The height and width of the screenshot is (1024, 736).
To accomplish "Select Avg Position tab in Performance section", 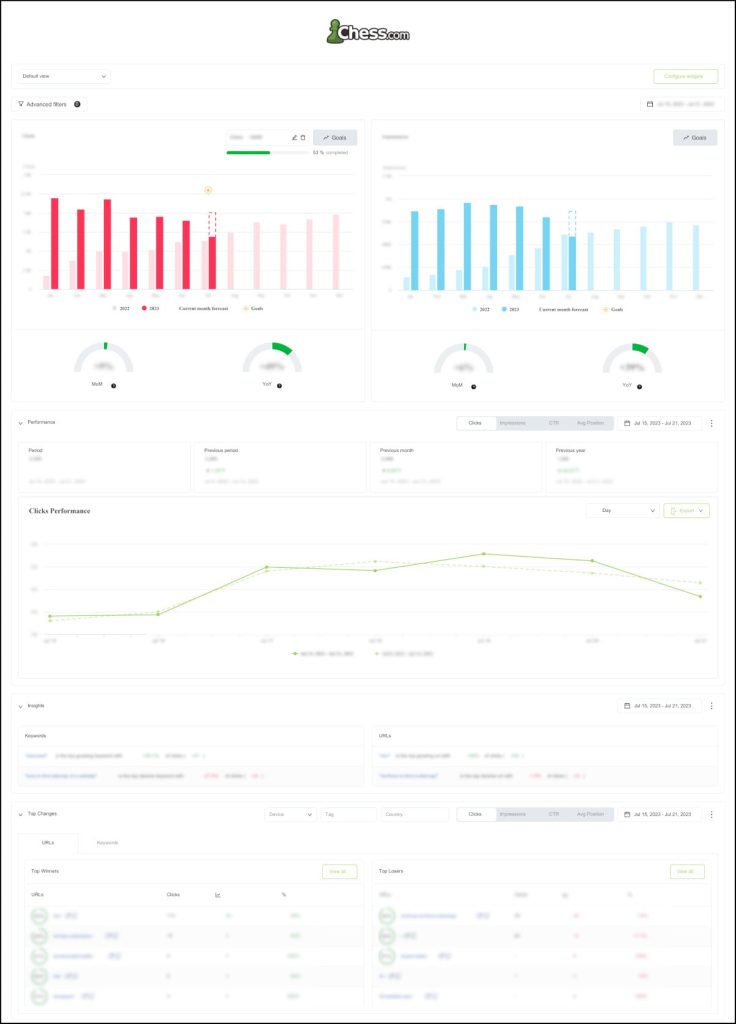I will pos(590,423).
